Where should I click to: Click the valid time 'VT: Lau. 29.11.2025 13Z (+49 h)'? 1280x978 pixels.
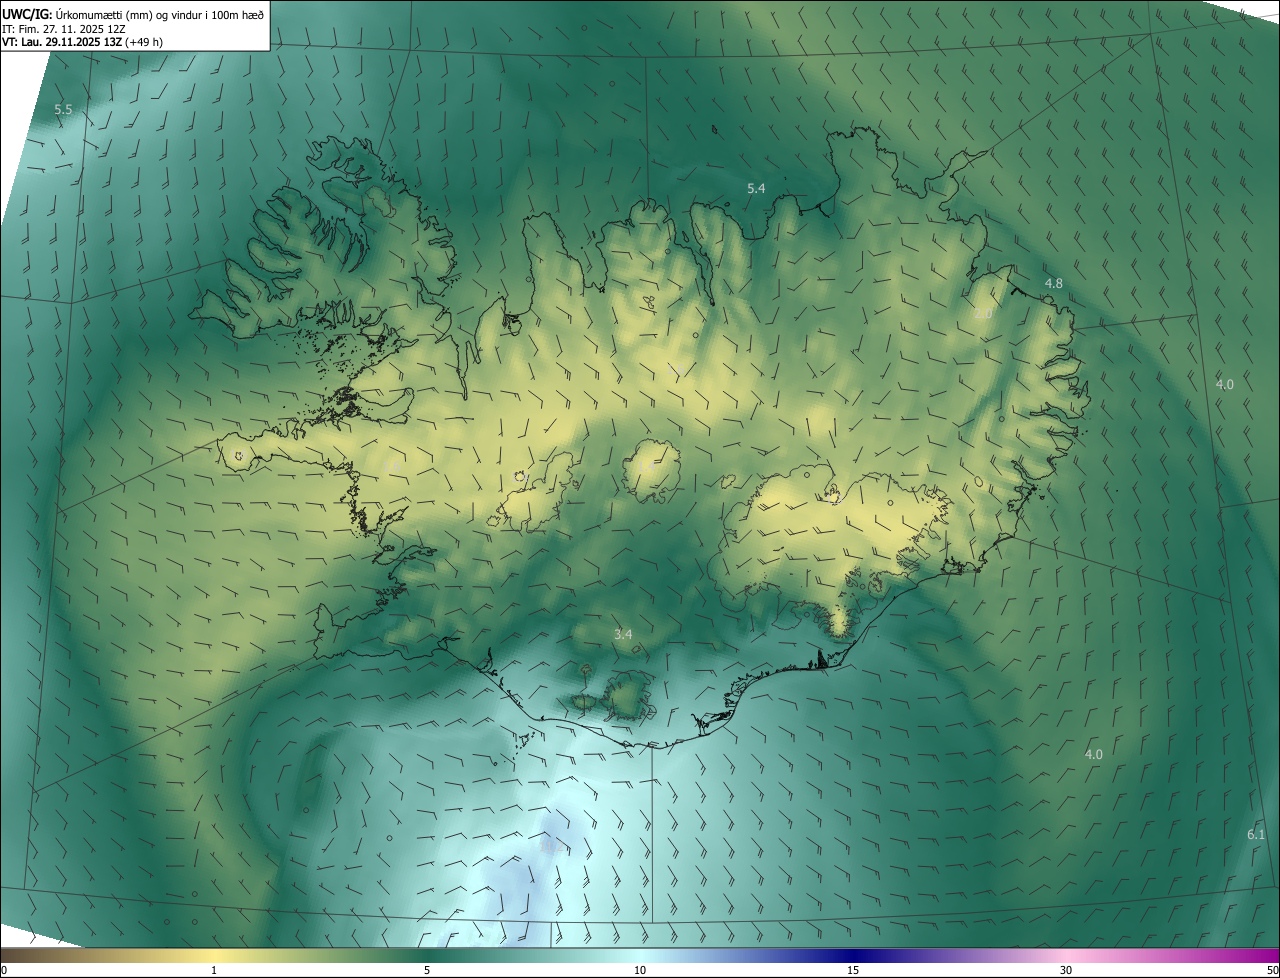82,42
